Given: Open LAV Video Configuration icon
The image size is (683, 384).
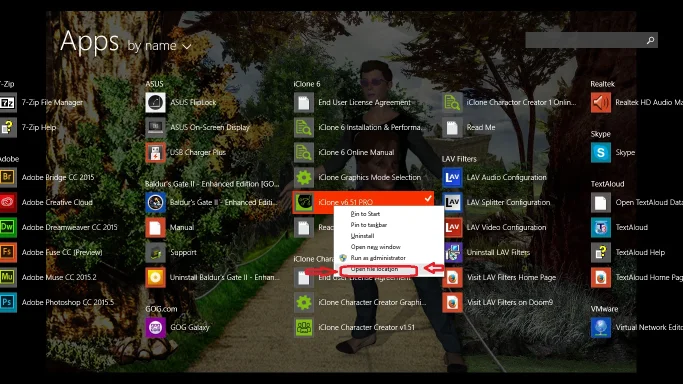Looking at the screenshot, I should 452,227.
